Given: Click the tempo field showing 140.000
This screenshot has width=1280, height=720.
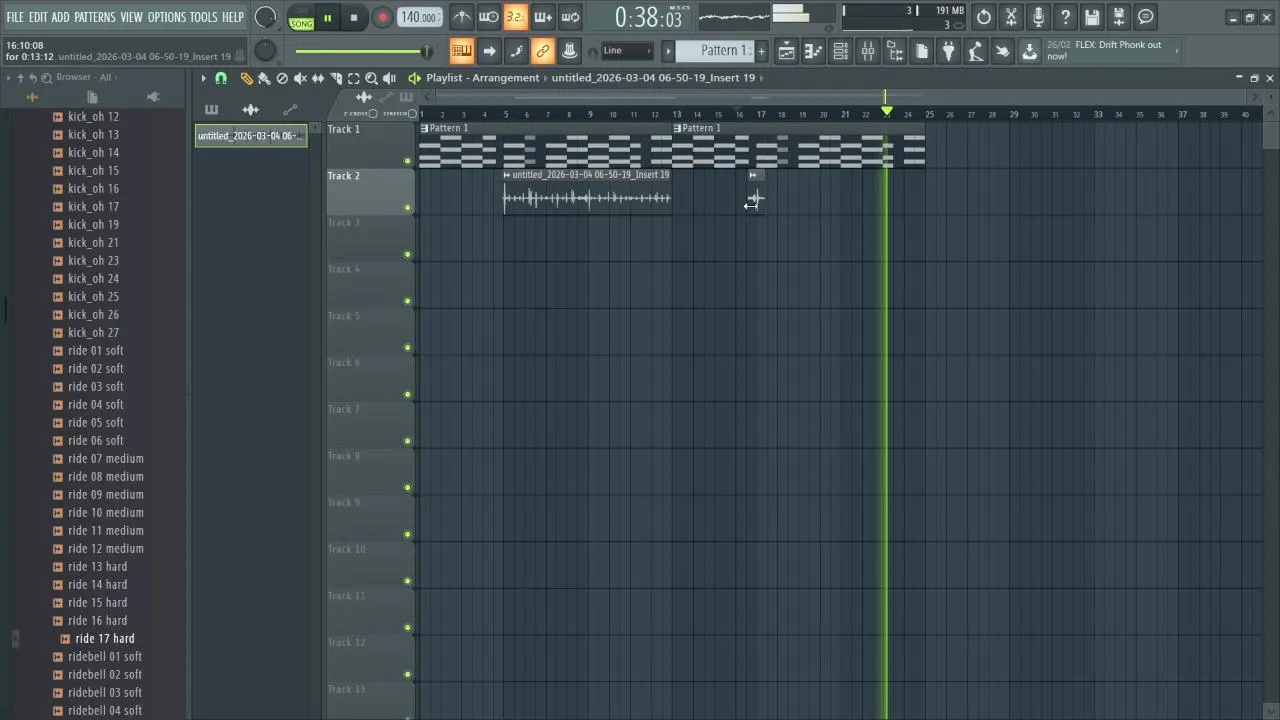Looking at the screenshot, I should click(x=419, y=17).
